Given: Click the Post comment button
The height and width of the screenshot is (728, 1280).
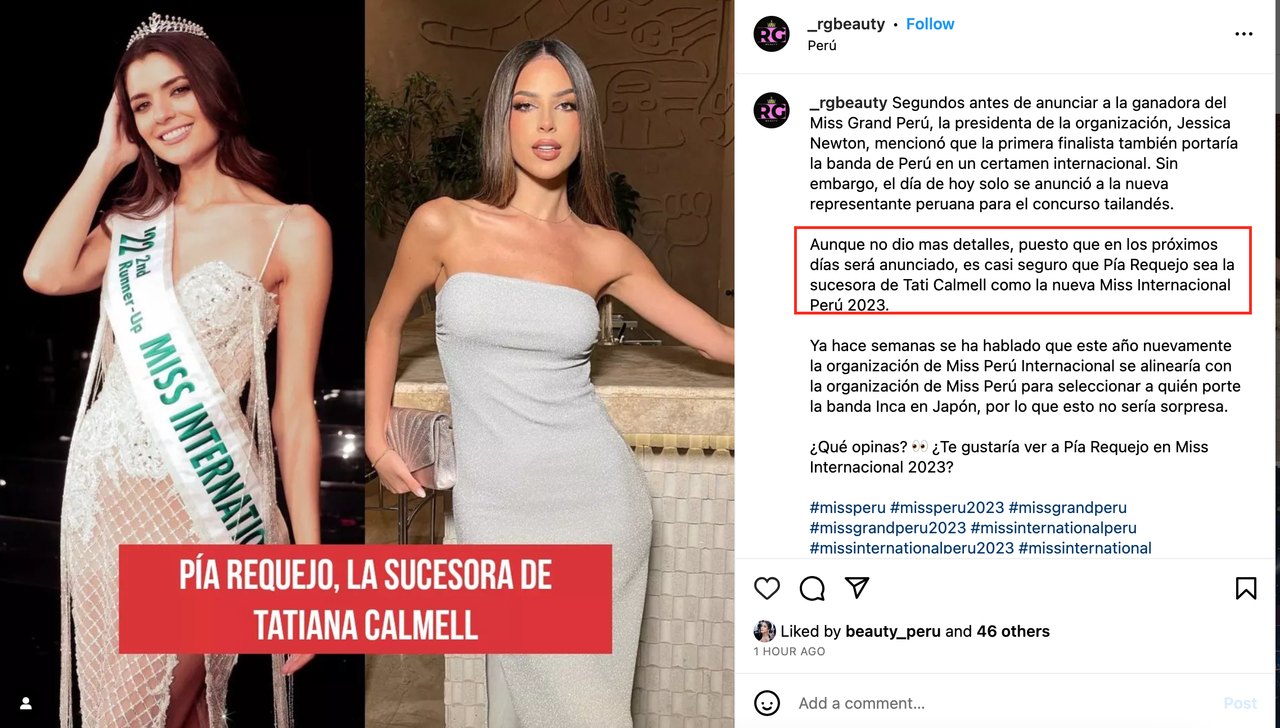Looking at the screenshot, I should click(1240, 703).
